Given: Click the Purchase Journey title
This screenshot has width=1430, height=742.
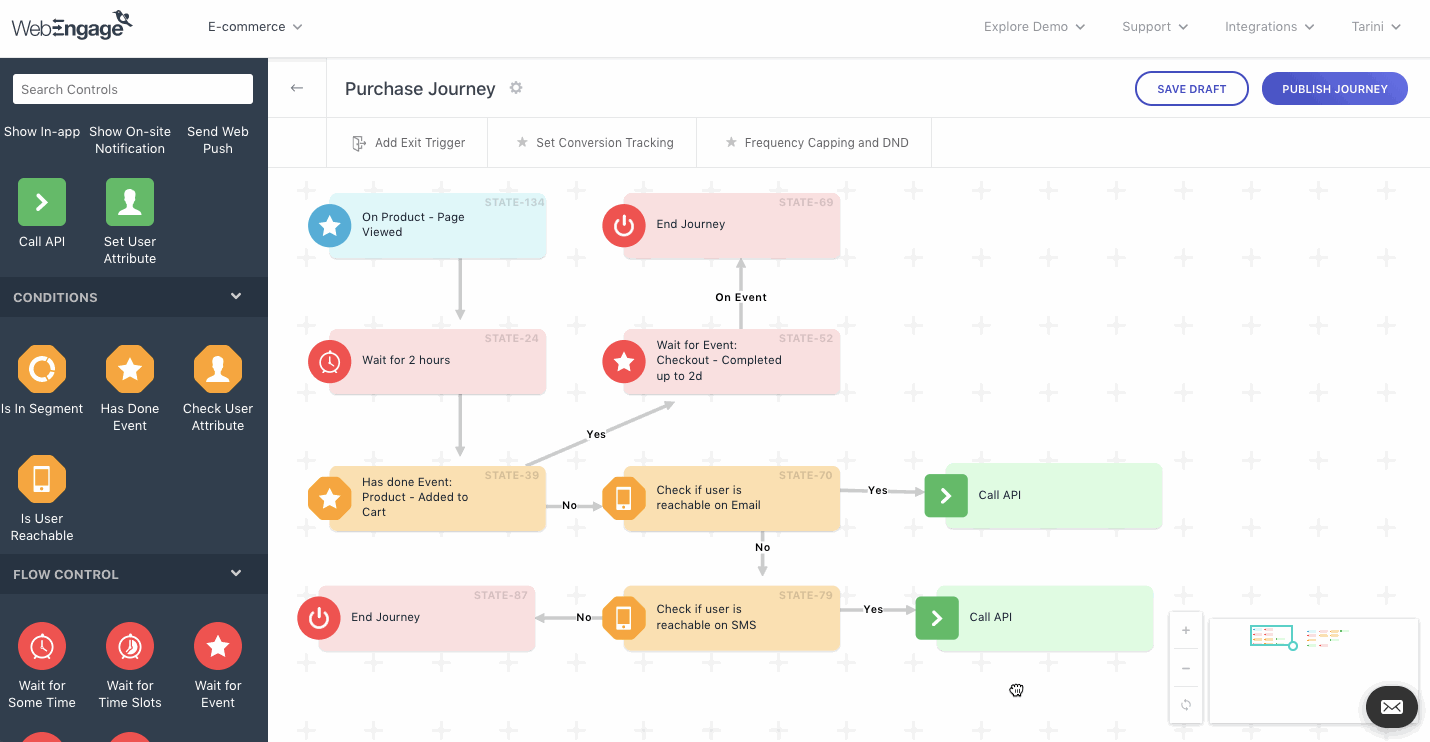Looking at the screenshot, I should [x=420, y=89].
